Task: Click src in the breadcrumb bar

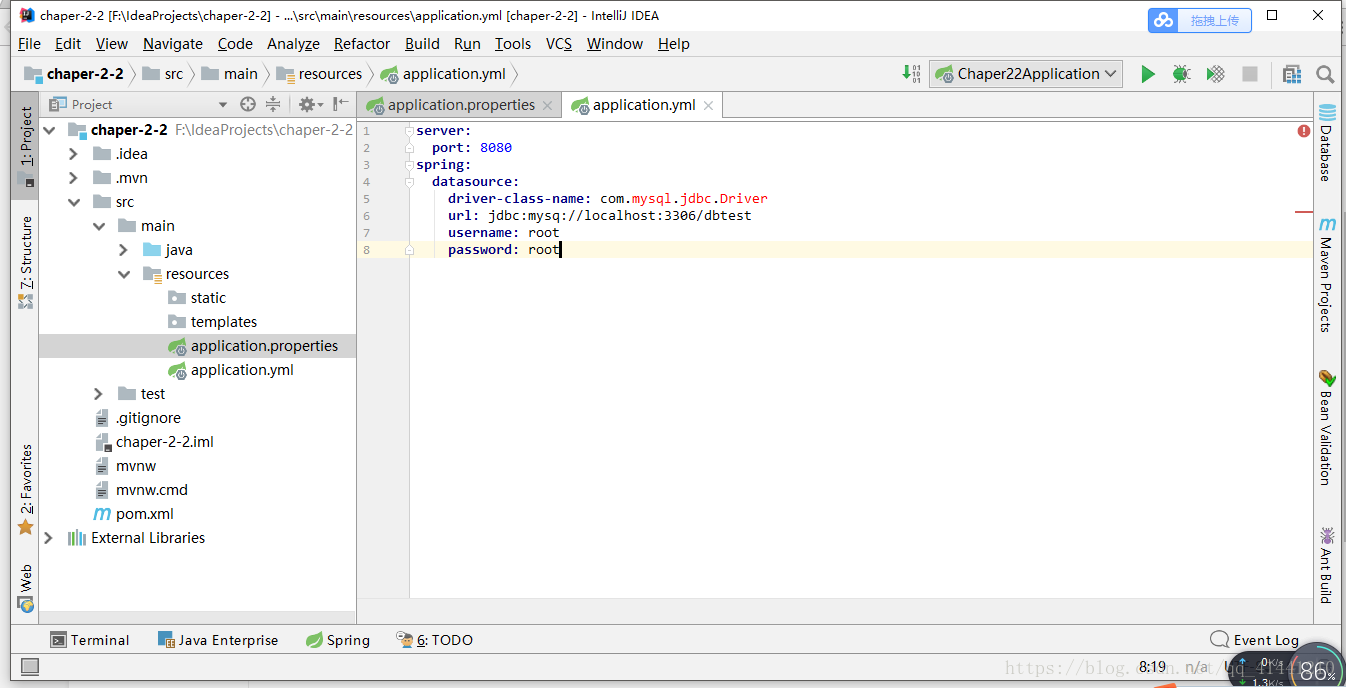Action: [x=174, y=74]
